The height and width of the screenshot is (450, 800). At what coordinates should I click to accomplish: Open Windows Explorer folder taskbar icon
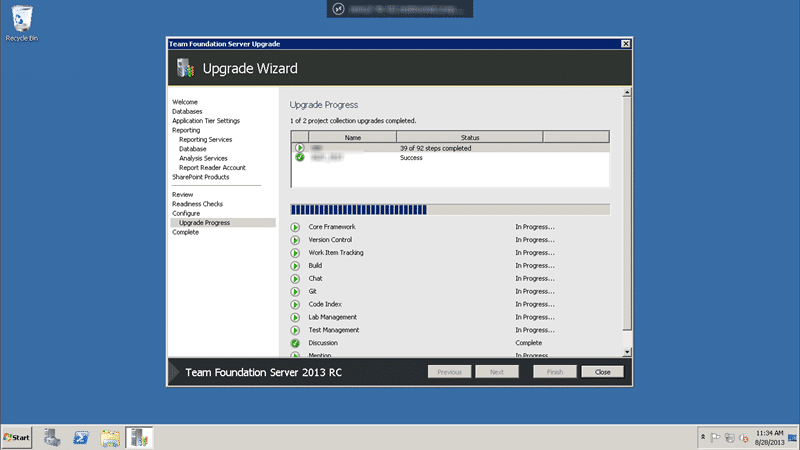(110, 438)
